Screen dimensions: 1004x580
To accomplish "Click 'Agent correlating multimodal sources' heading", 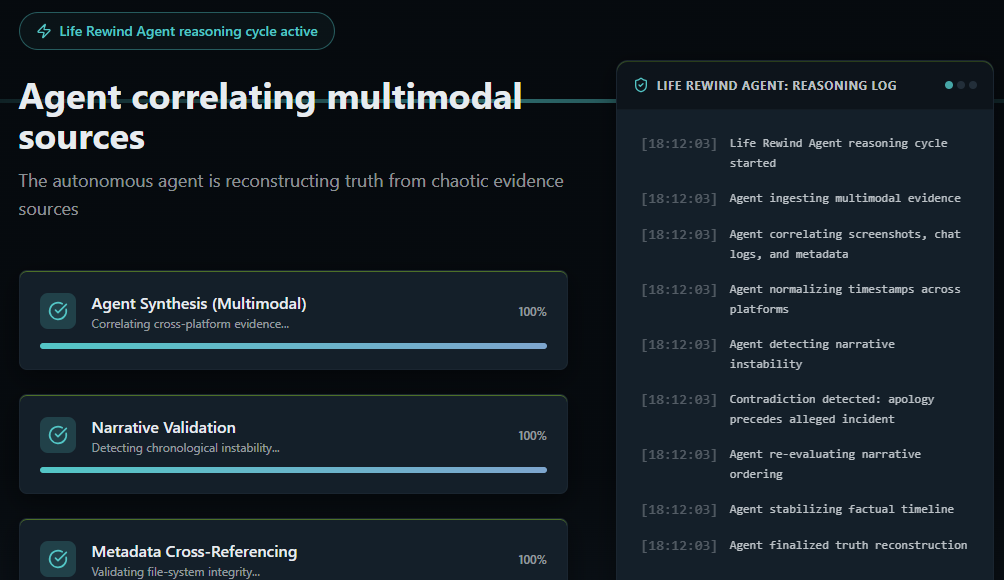I will (270, 117).
